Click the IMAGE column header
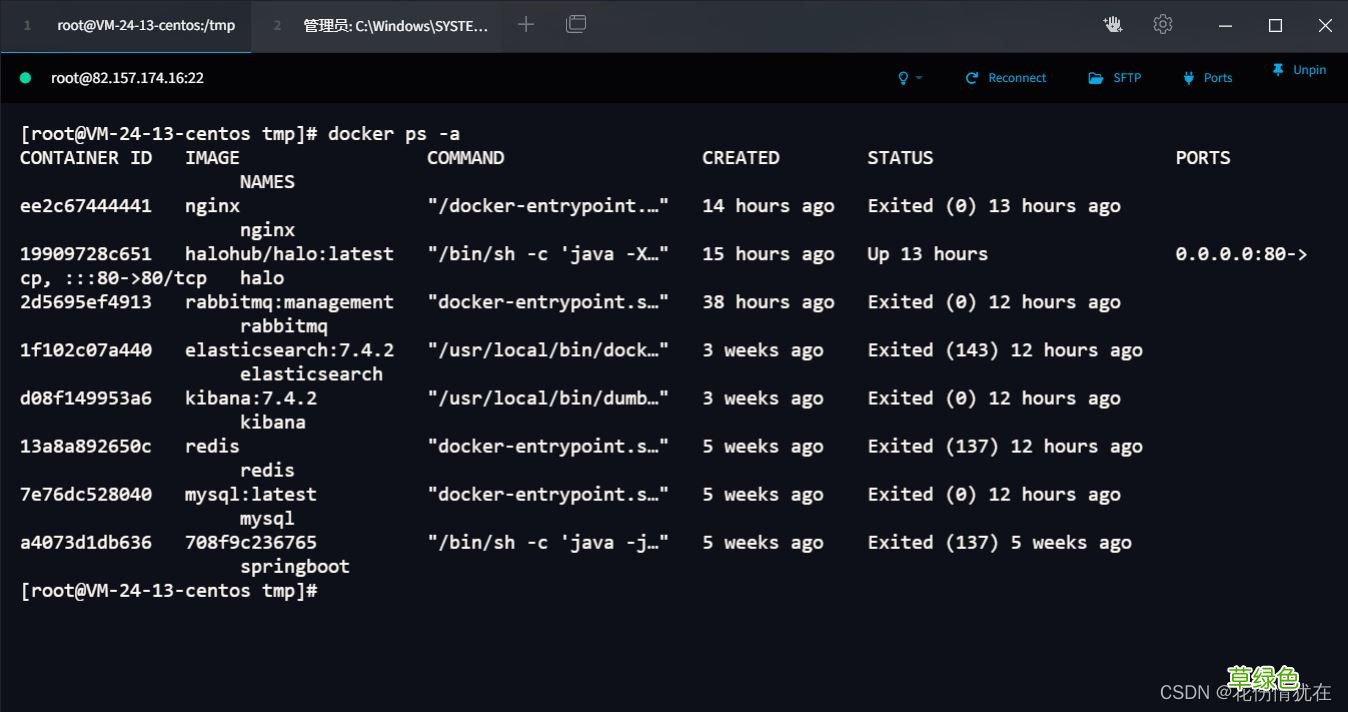 click(212, 158)
